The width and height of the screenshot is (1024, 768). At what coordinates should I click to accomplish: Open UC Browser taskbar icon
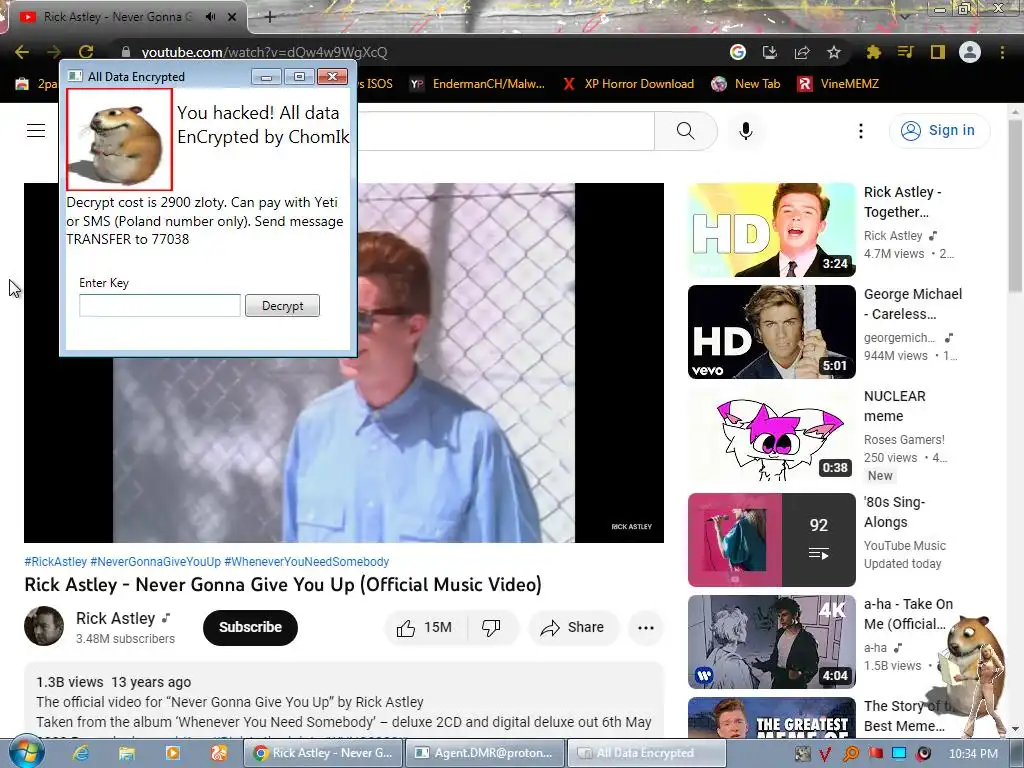click(219, 753)
